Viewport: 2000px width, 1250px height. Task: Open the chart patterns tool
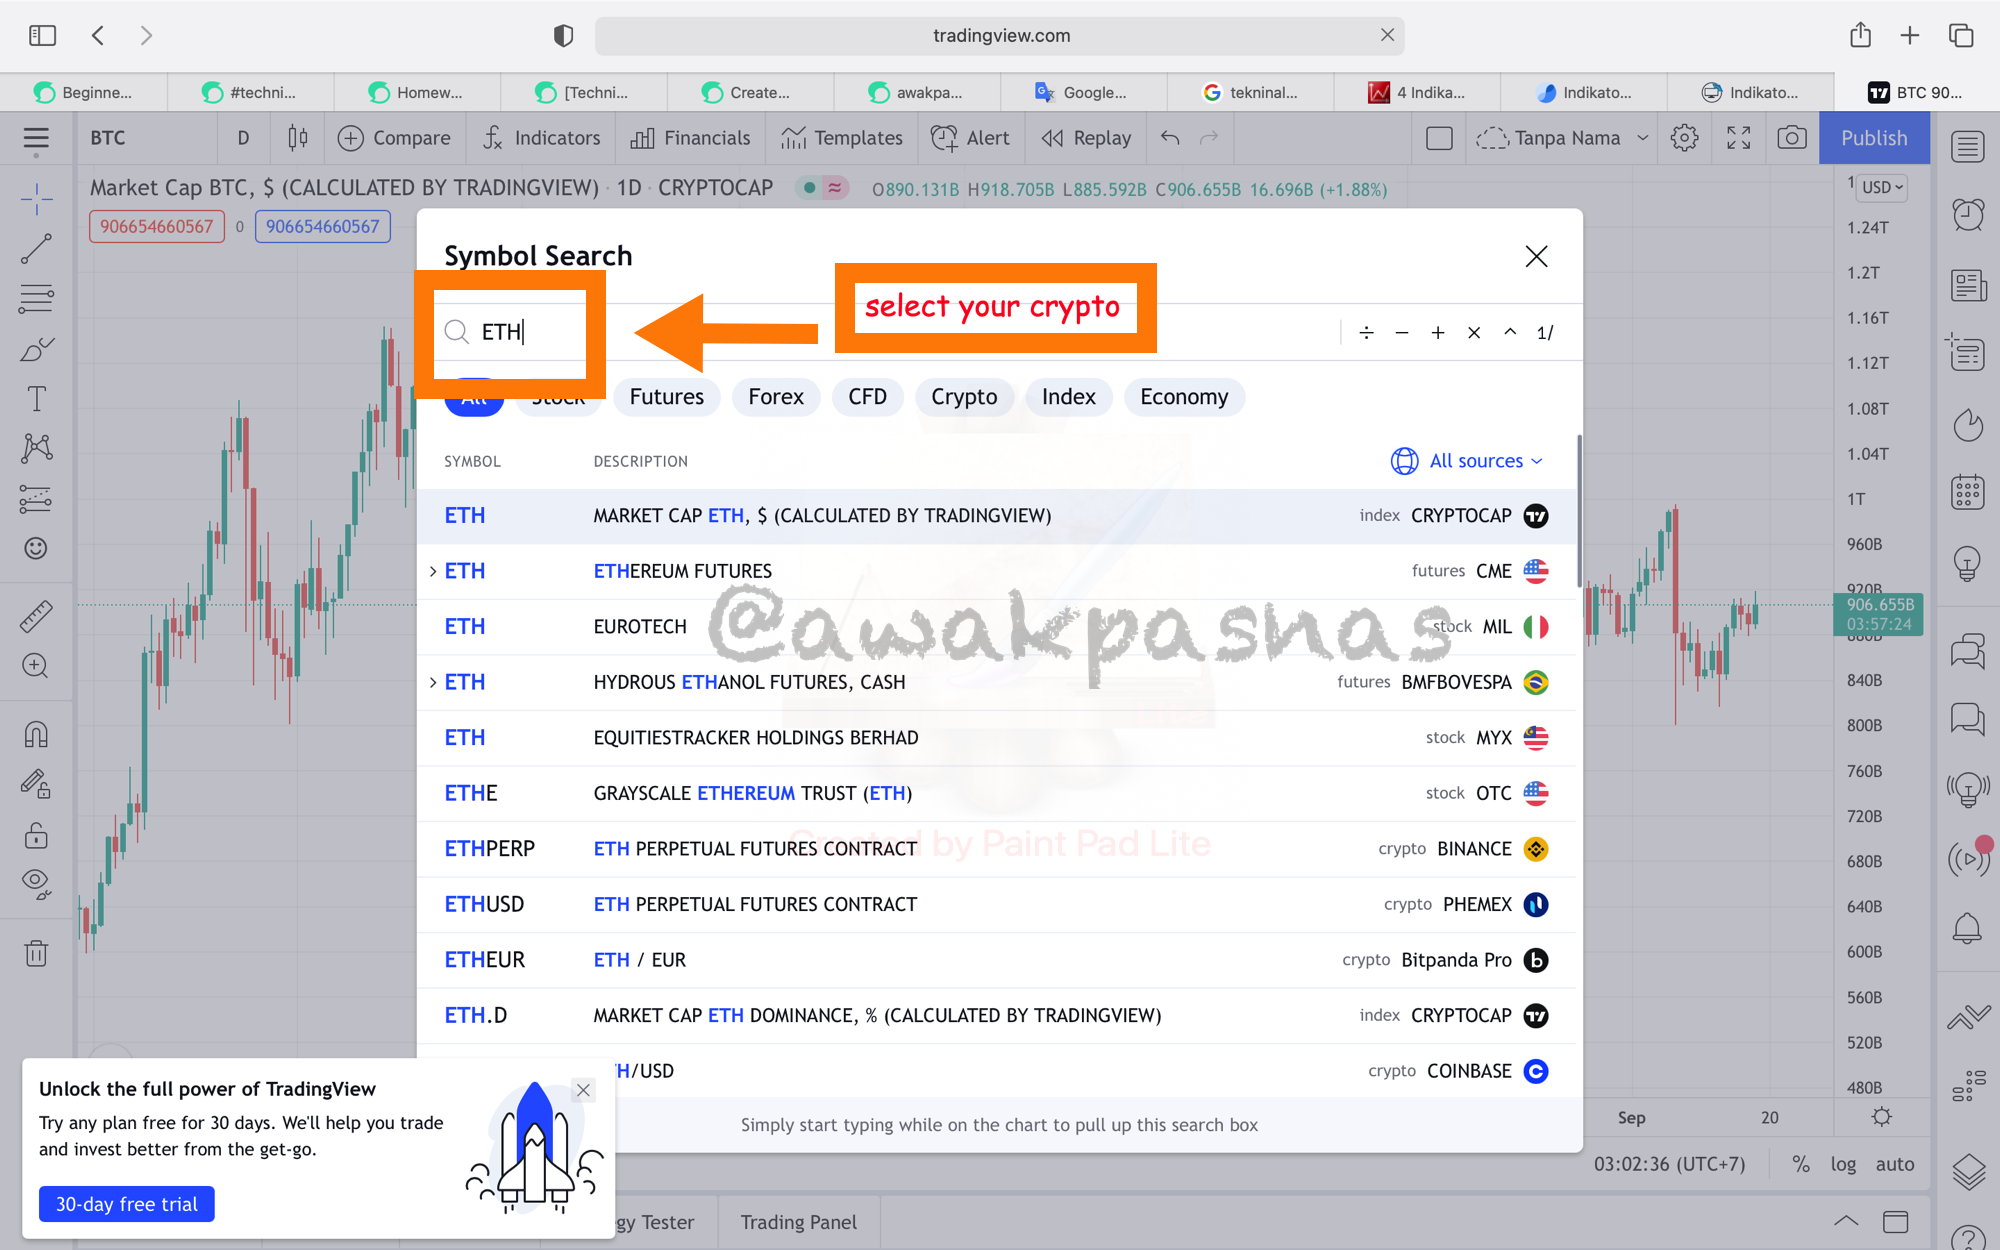(36, 448)
